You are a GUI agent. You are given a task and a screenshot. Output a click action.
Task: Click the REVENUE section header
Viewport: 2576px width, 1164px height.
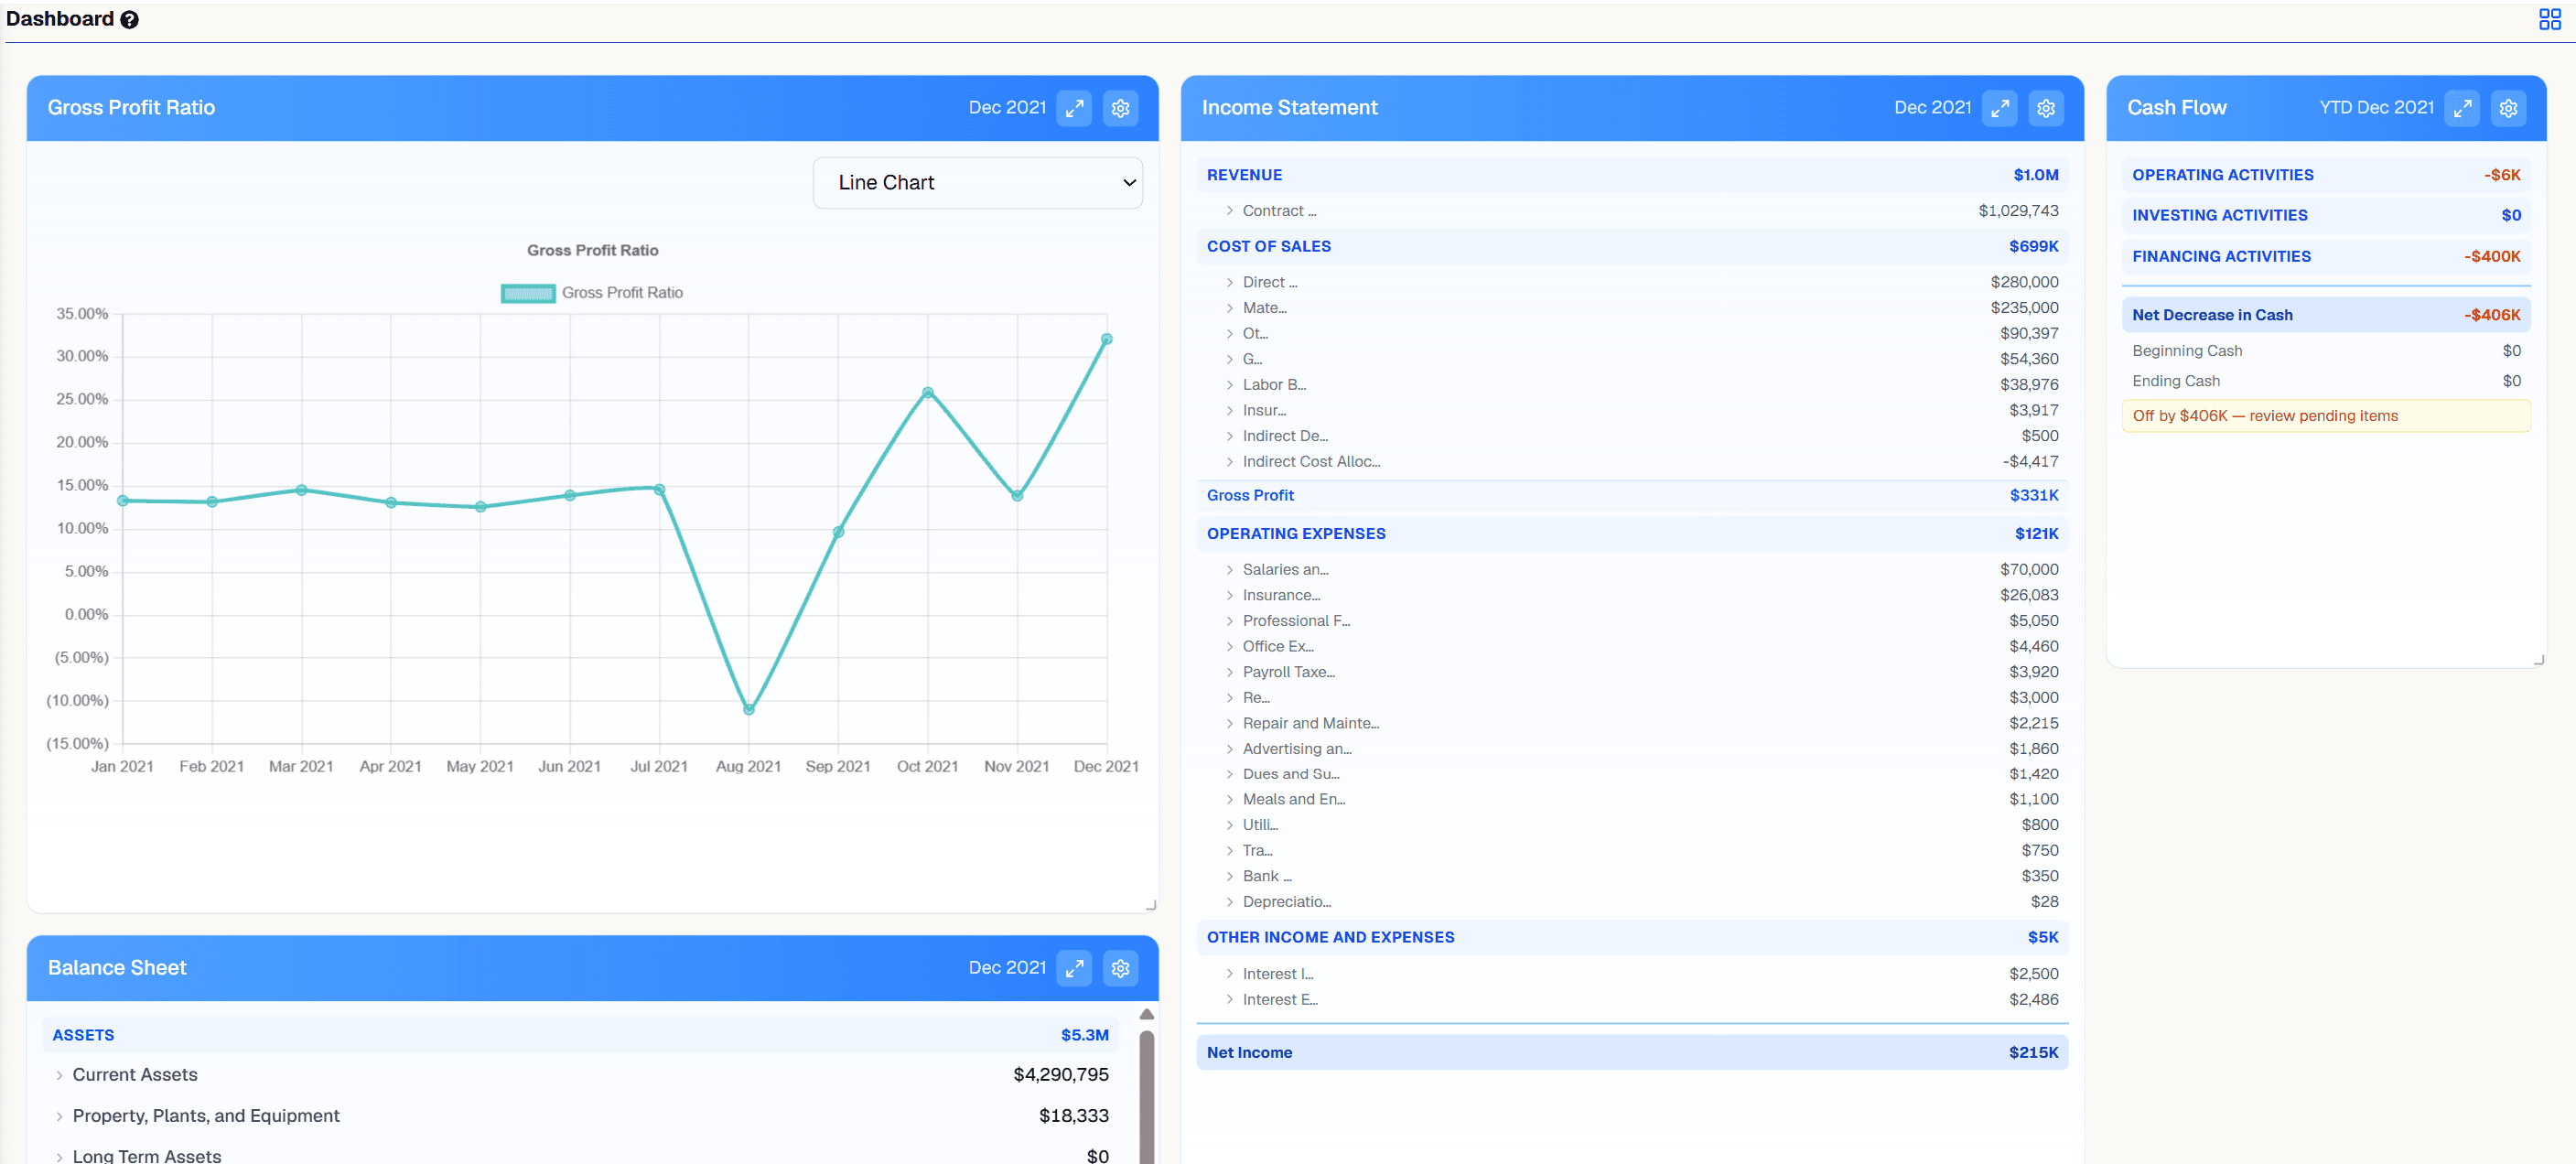(x=1631, y=175)
